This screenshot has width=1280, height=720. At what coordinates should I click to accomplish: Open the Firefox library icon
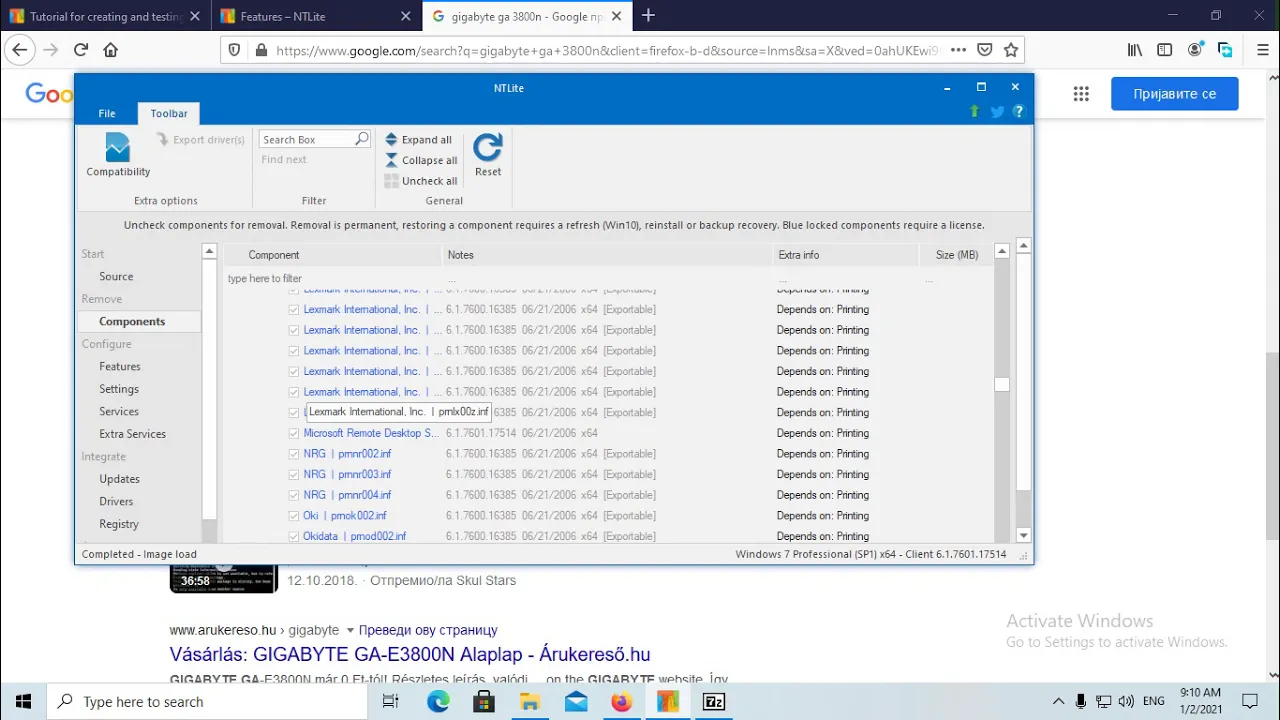[x=1135, y=50]
